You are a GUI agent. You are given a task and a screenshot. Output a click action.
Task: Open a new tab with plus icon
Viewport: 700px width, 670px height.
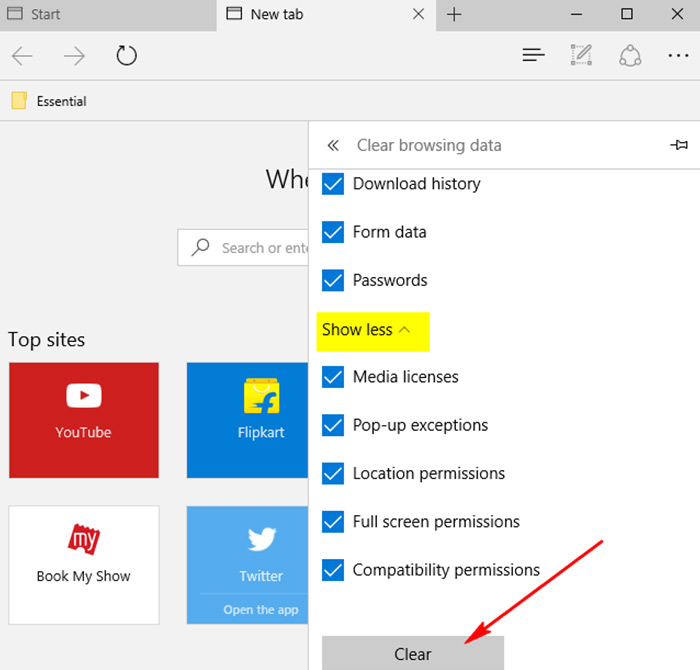[454, 14]
